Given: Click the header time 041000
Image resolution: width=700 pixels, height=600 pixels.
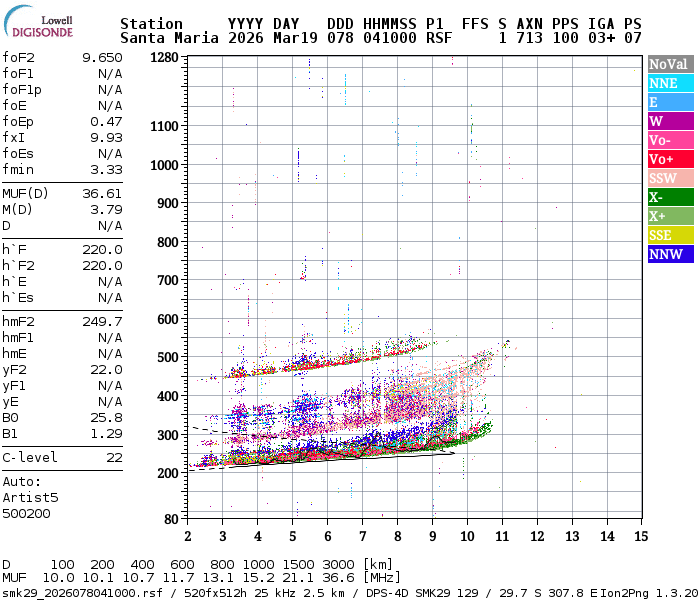Looking at the screenshot, I should (390, 38).
